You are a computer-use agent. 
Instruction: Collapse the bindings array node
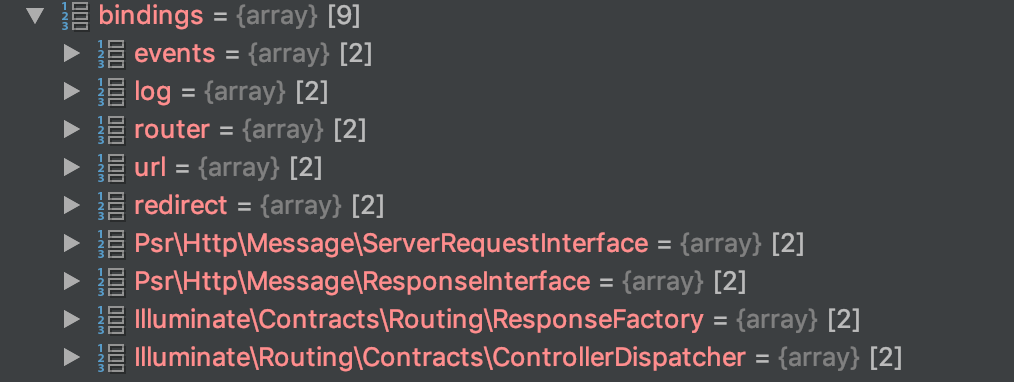36,17
